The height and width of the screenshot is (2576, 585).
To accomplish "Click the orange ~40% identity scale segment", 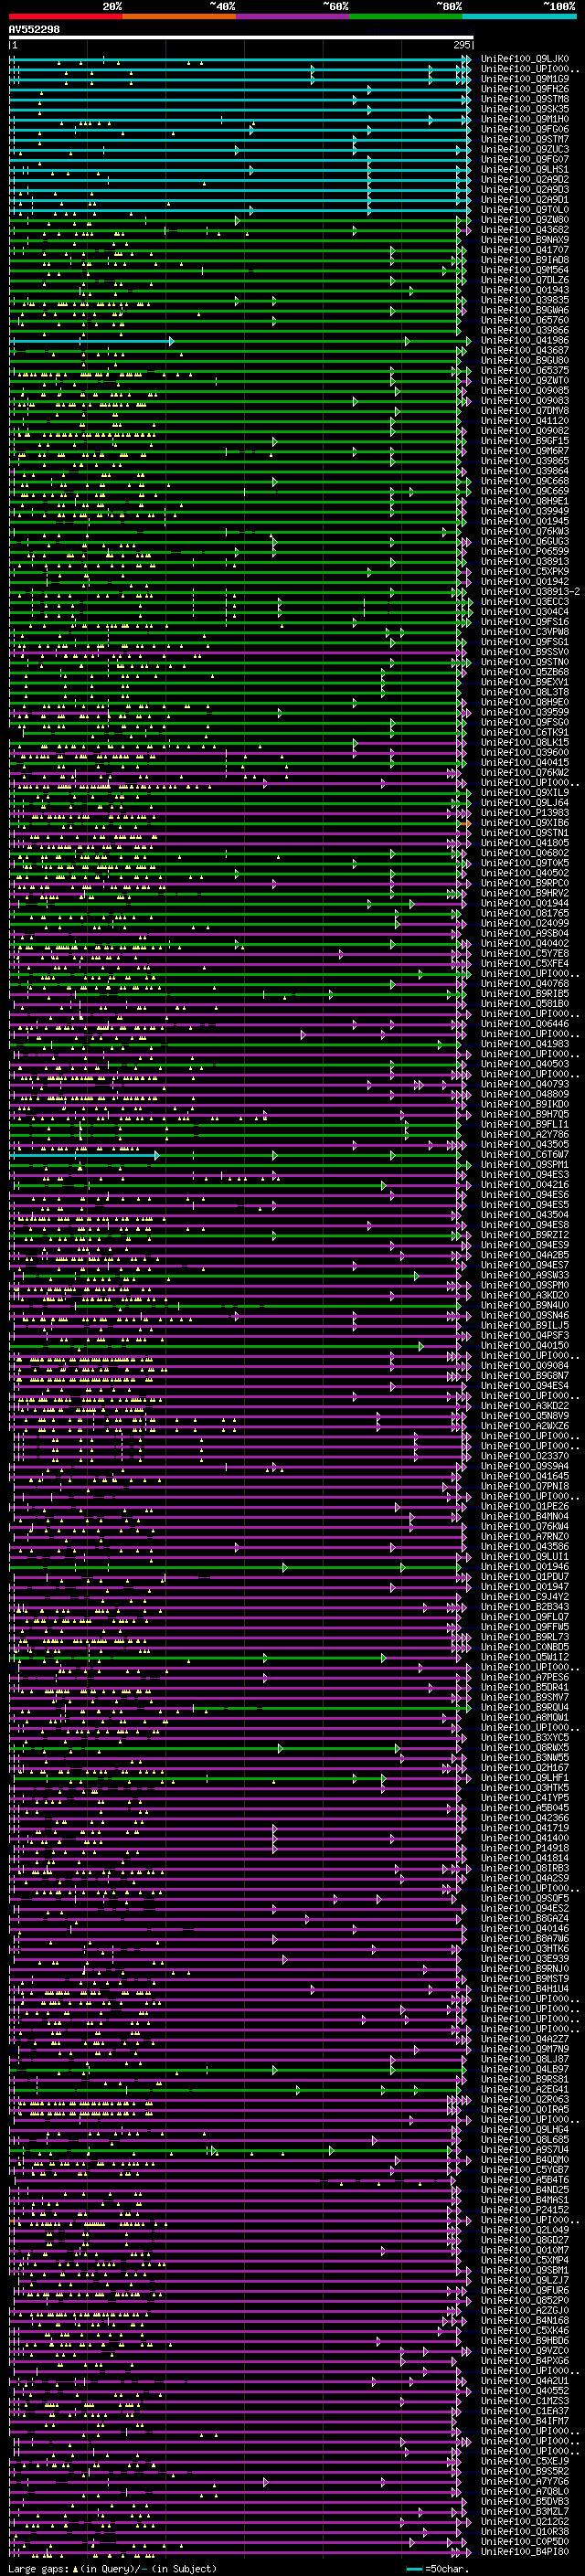I will pos(179,16).
